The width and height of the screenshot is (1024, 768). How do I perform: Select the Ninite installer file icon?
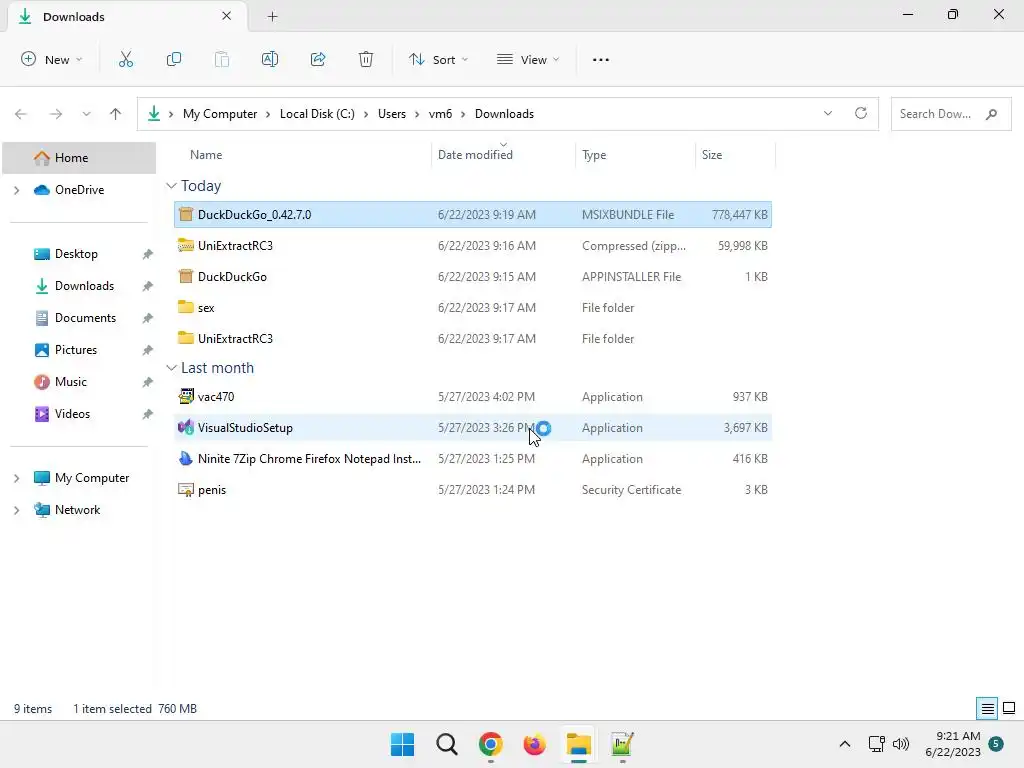coord(186,458)
